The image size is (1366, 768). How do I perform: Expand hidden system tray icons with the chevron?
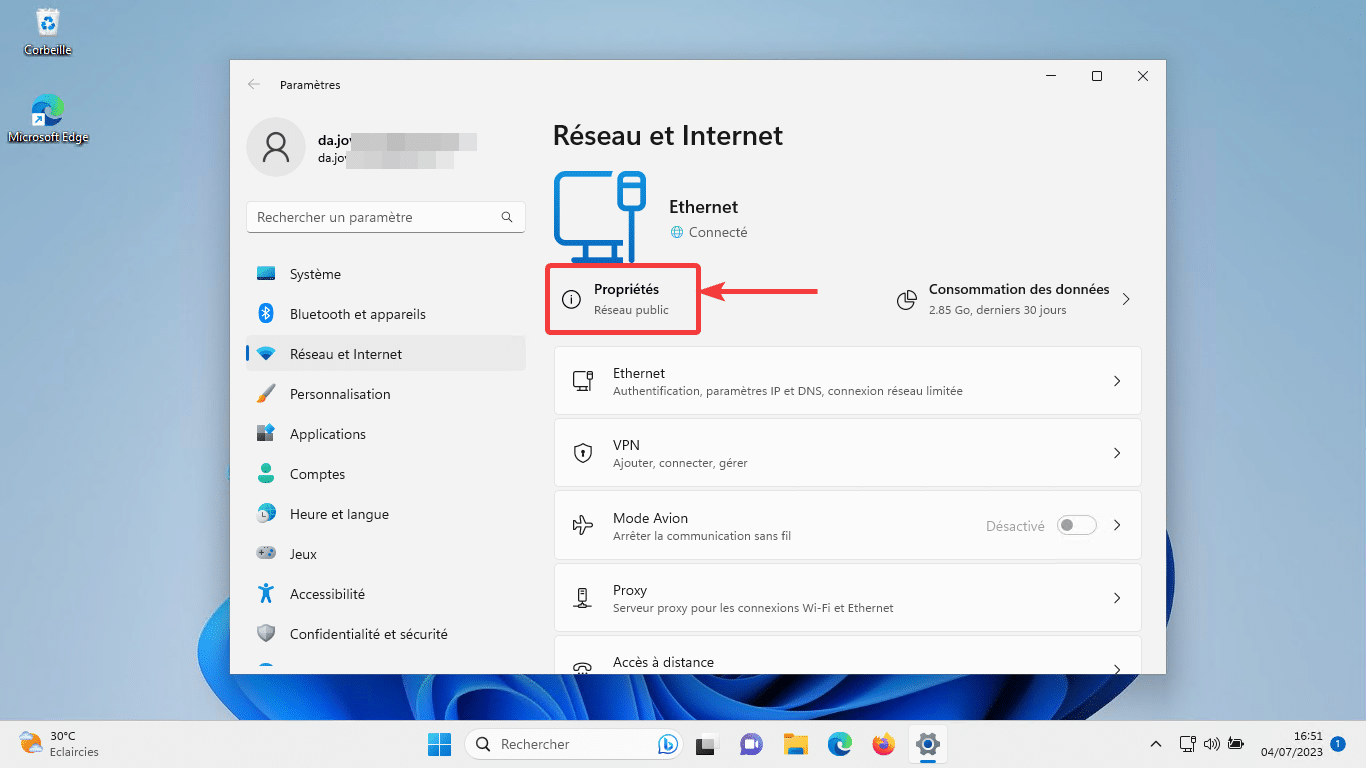coord(1155,744)
